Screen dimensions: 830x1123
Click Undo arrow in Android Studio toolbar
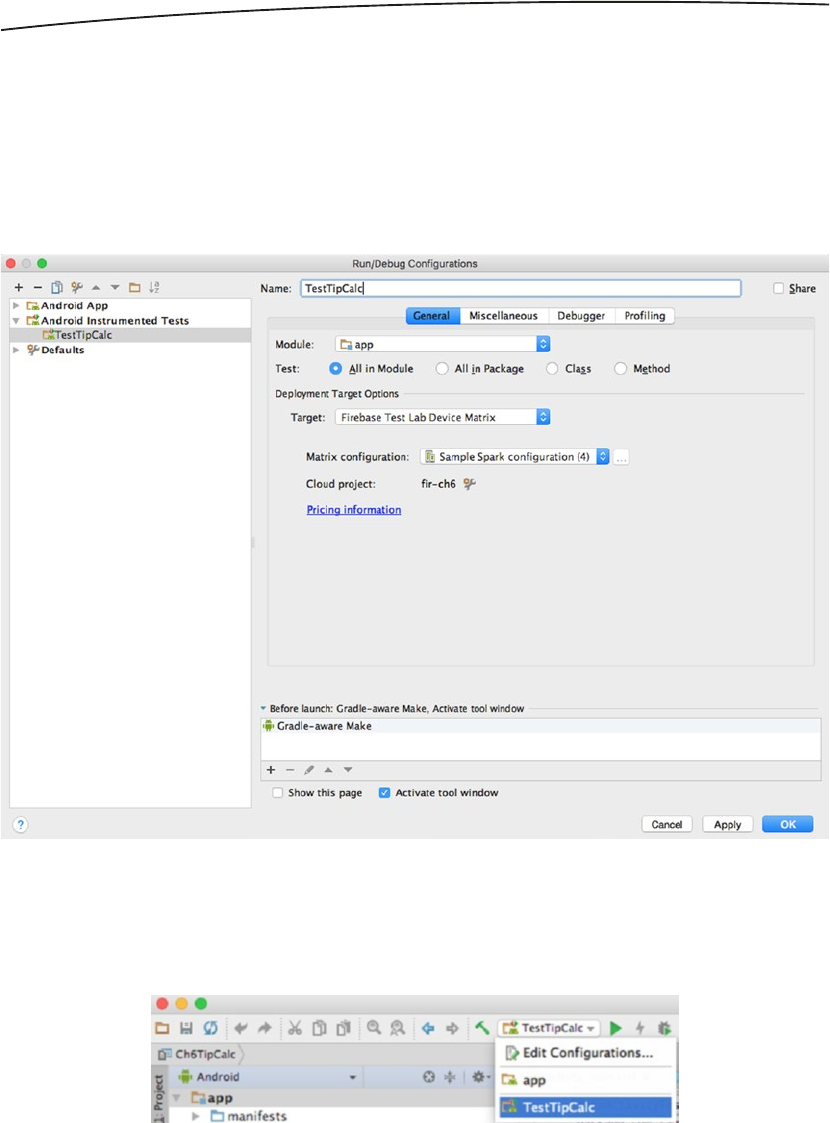[x=241, y=1028]
